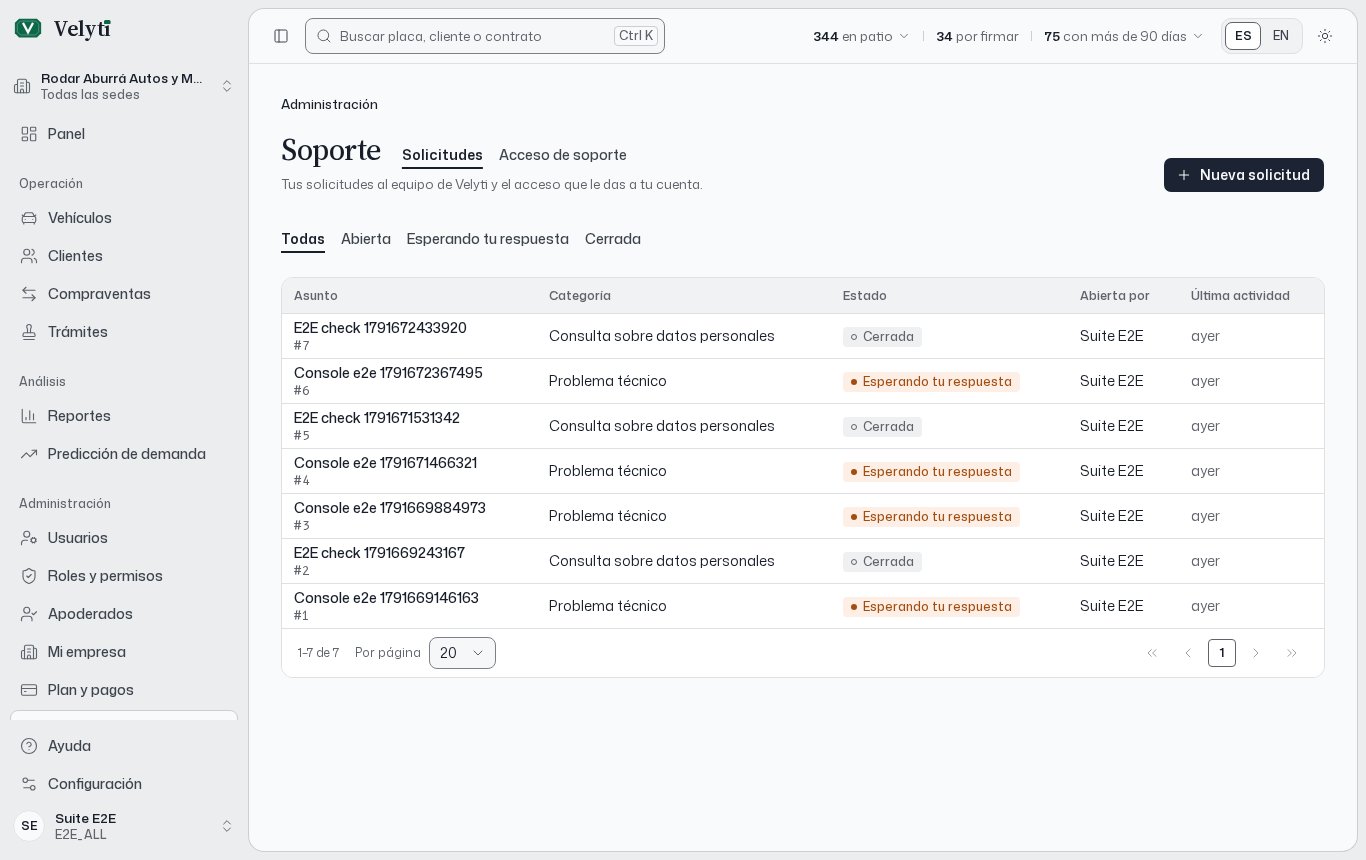Open the Panel dashboard icon

pos(29,134)
